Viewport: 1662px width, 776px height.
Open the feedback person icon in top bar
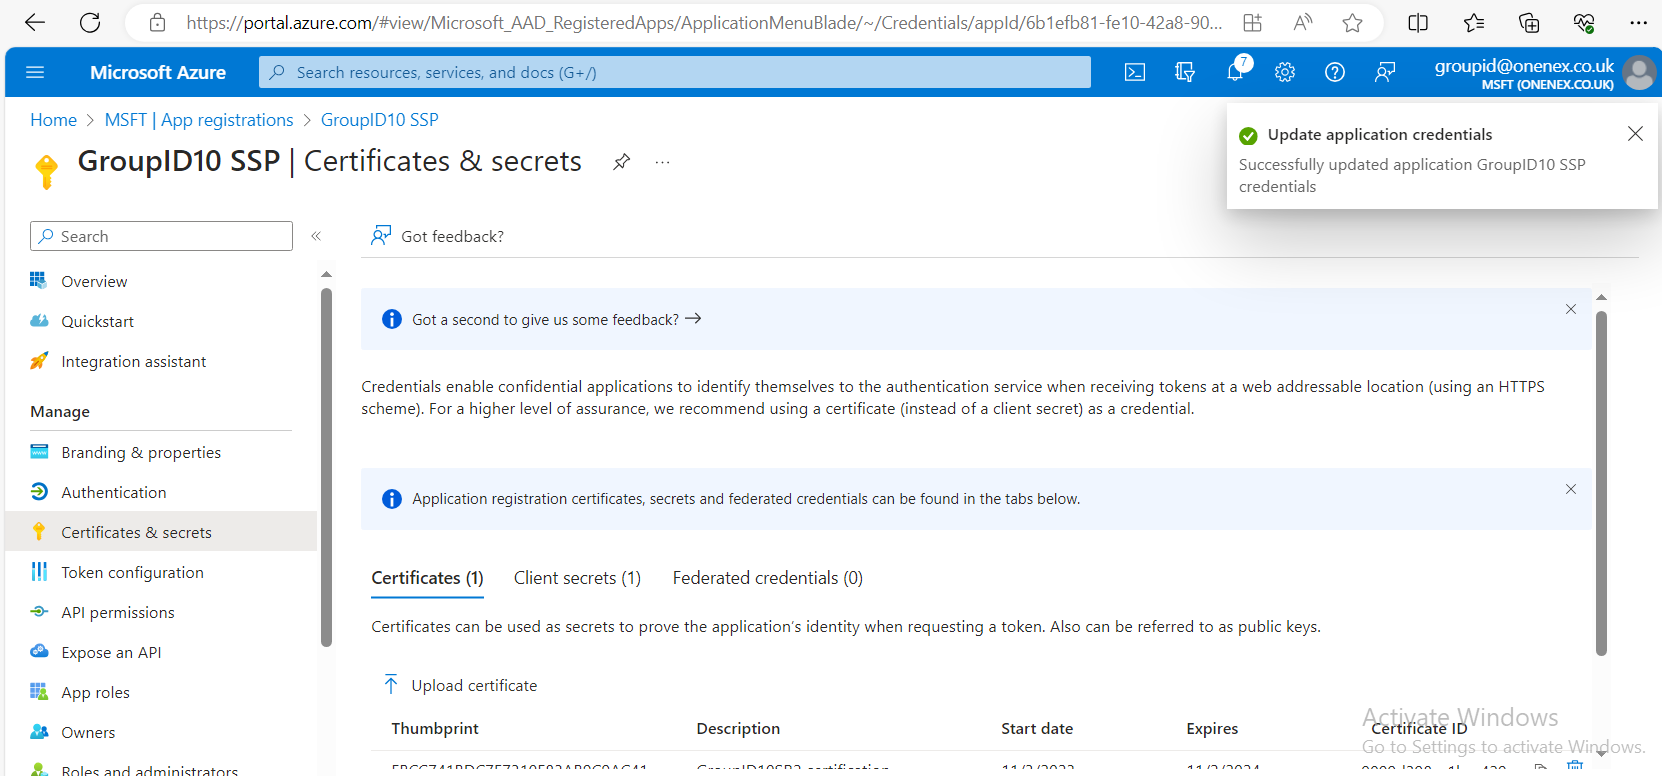click(1385, 72)
